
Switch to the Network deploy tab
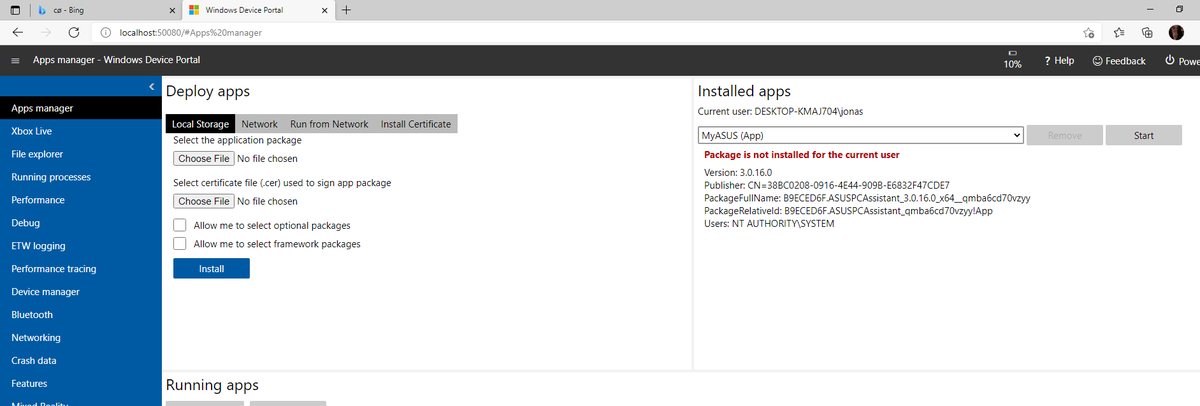pyautogui.click(x=260, y=124)
